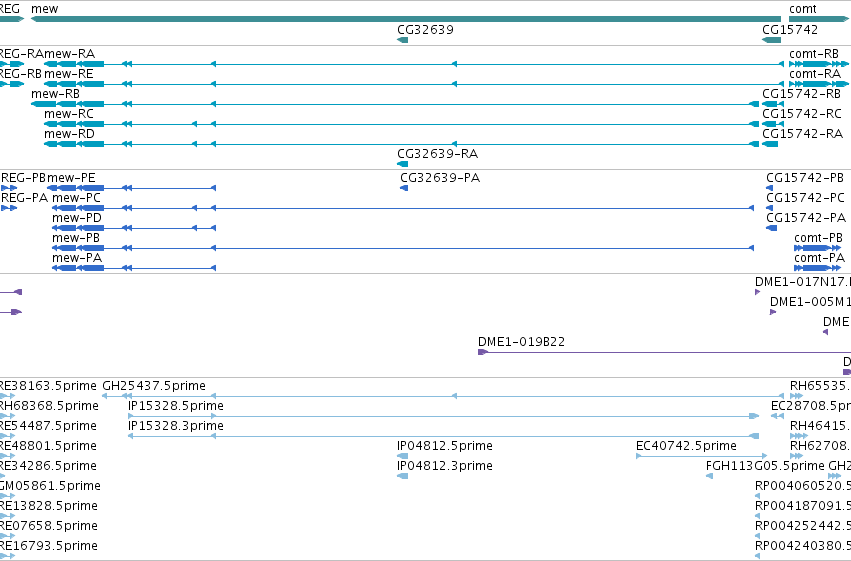Click protein feature mew-PB
Viewport: 851px width, 561px height.
(x=403, y=248)
